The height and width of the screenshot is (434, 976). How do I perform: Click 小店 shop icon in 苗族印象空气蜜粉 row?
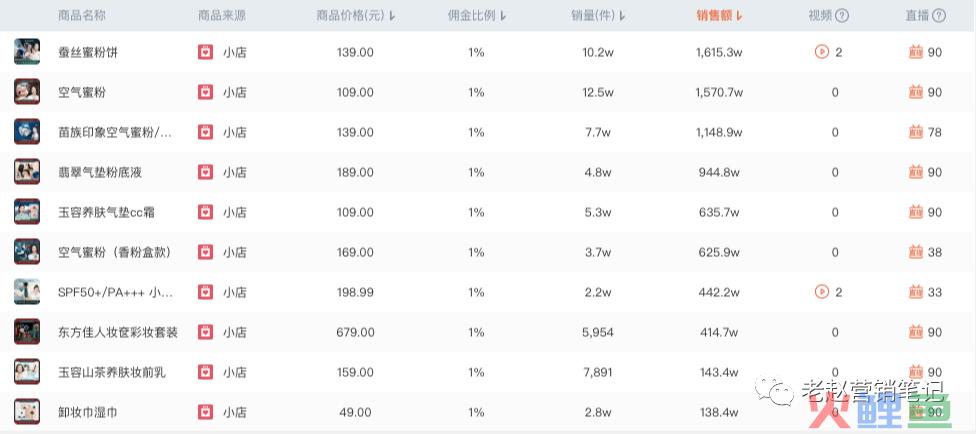pos(205,131)
